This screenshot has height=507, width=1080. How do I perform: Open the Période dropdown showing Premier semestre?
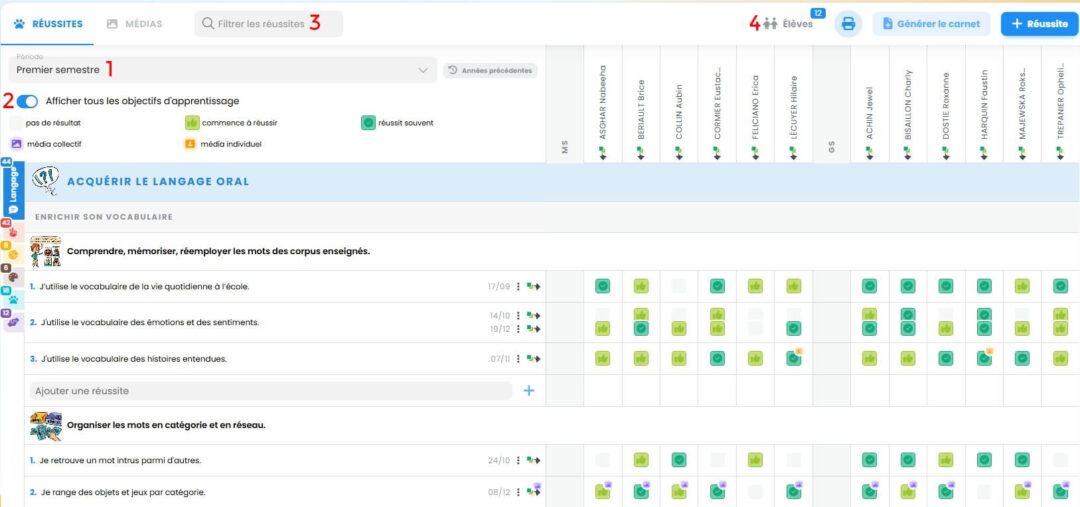tap(222, 70)
